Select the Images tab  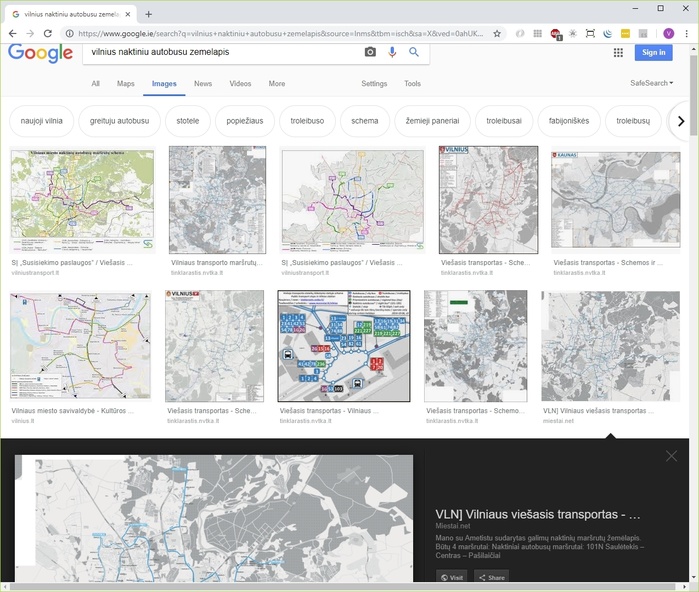click(x=164, y=83)
